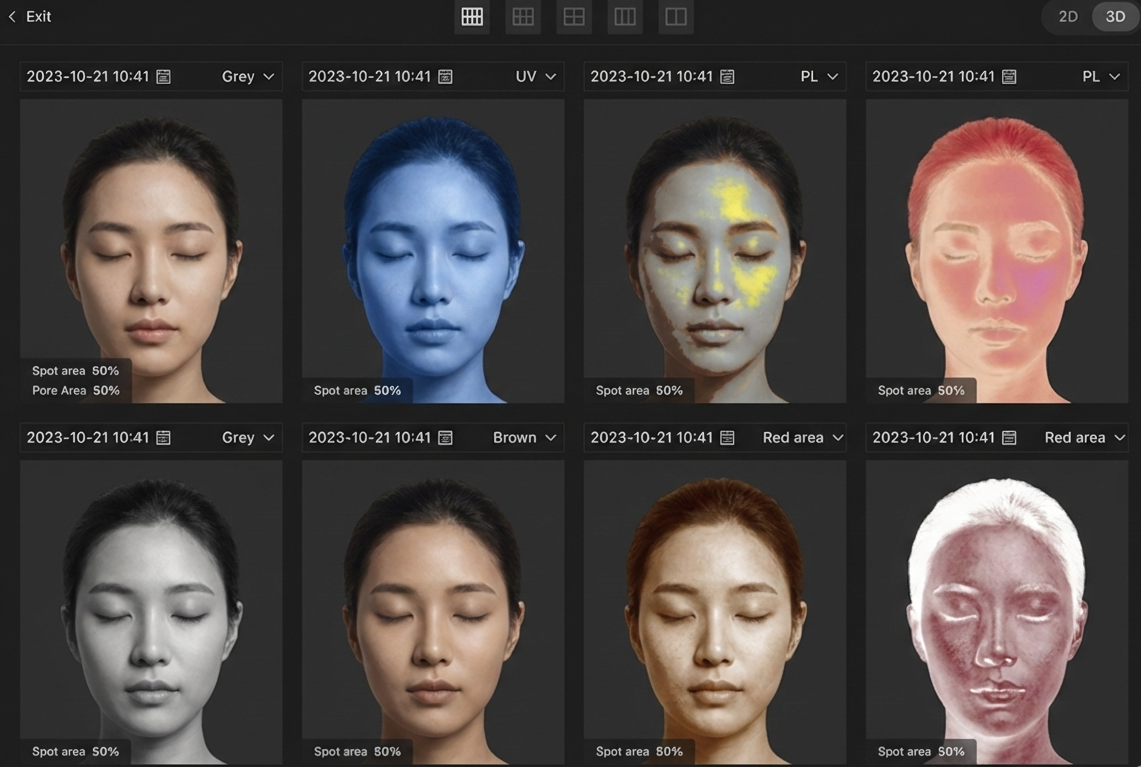The height and width of the screenshot is (767, 1141).
Task: Open the pink-red PL heatmap face image
Action: click(x=996, y=250)
